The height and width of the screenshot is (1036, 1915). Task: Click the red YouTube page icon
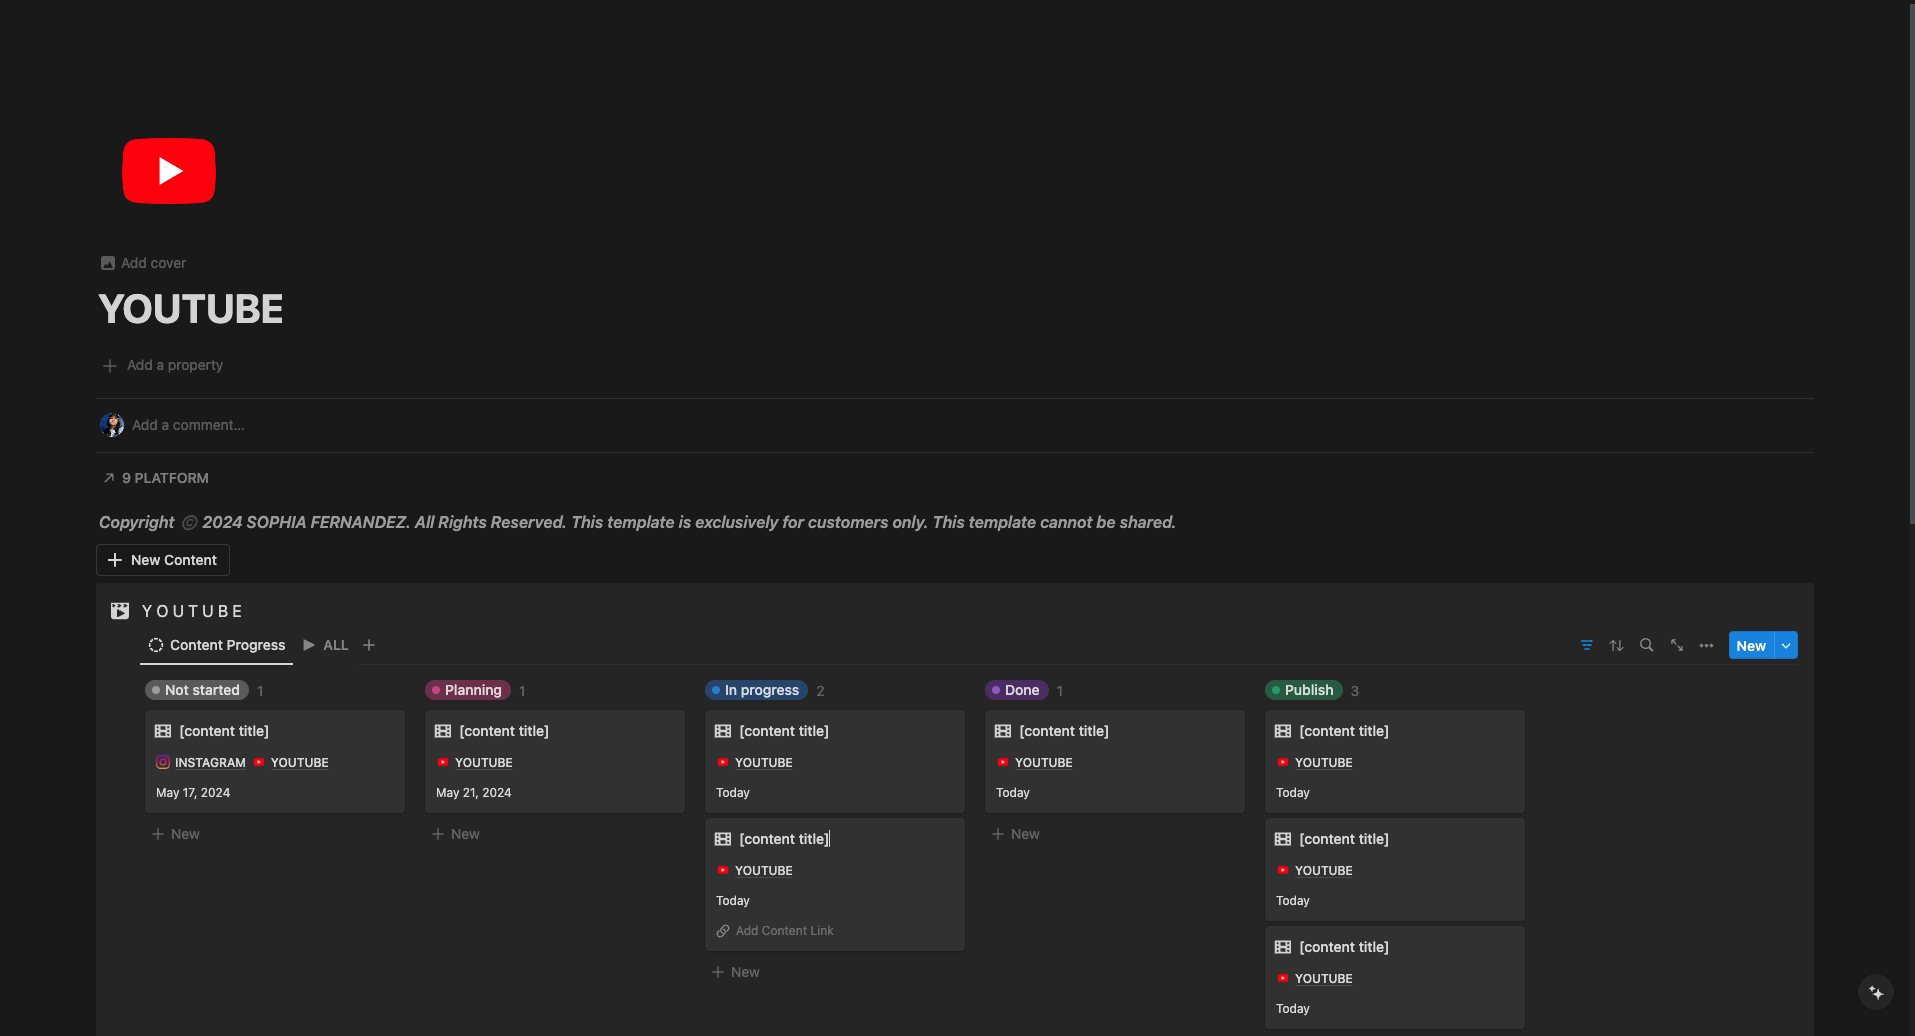[168, 171]
